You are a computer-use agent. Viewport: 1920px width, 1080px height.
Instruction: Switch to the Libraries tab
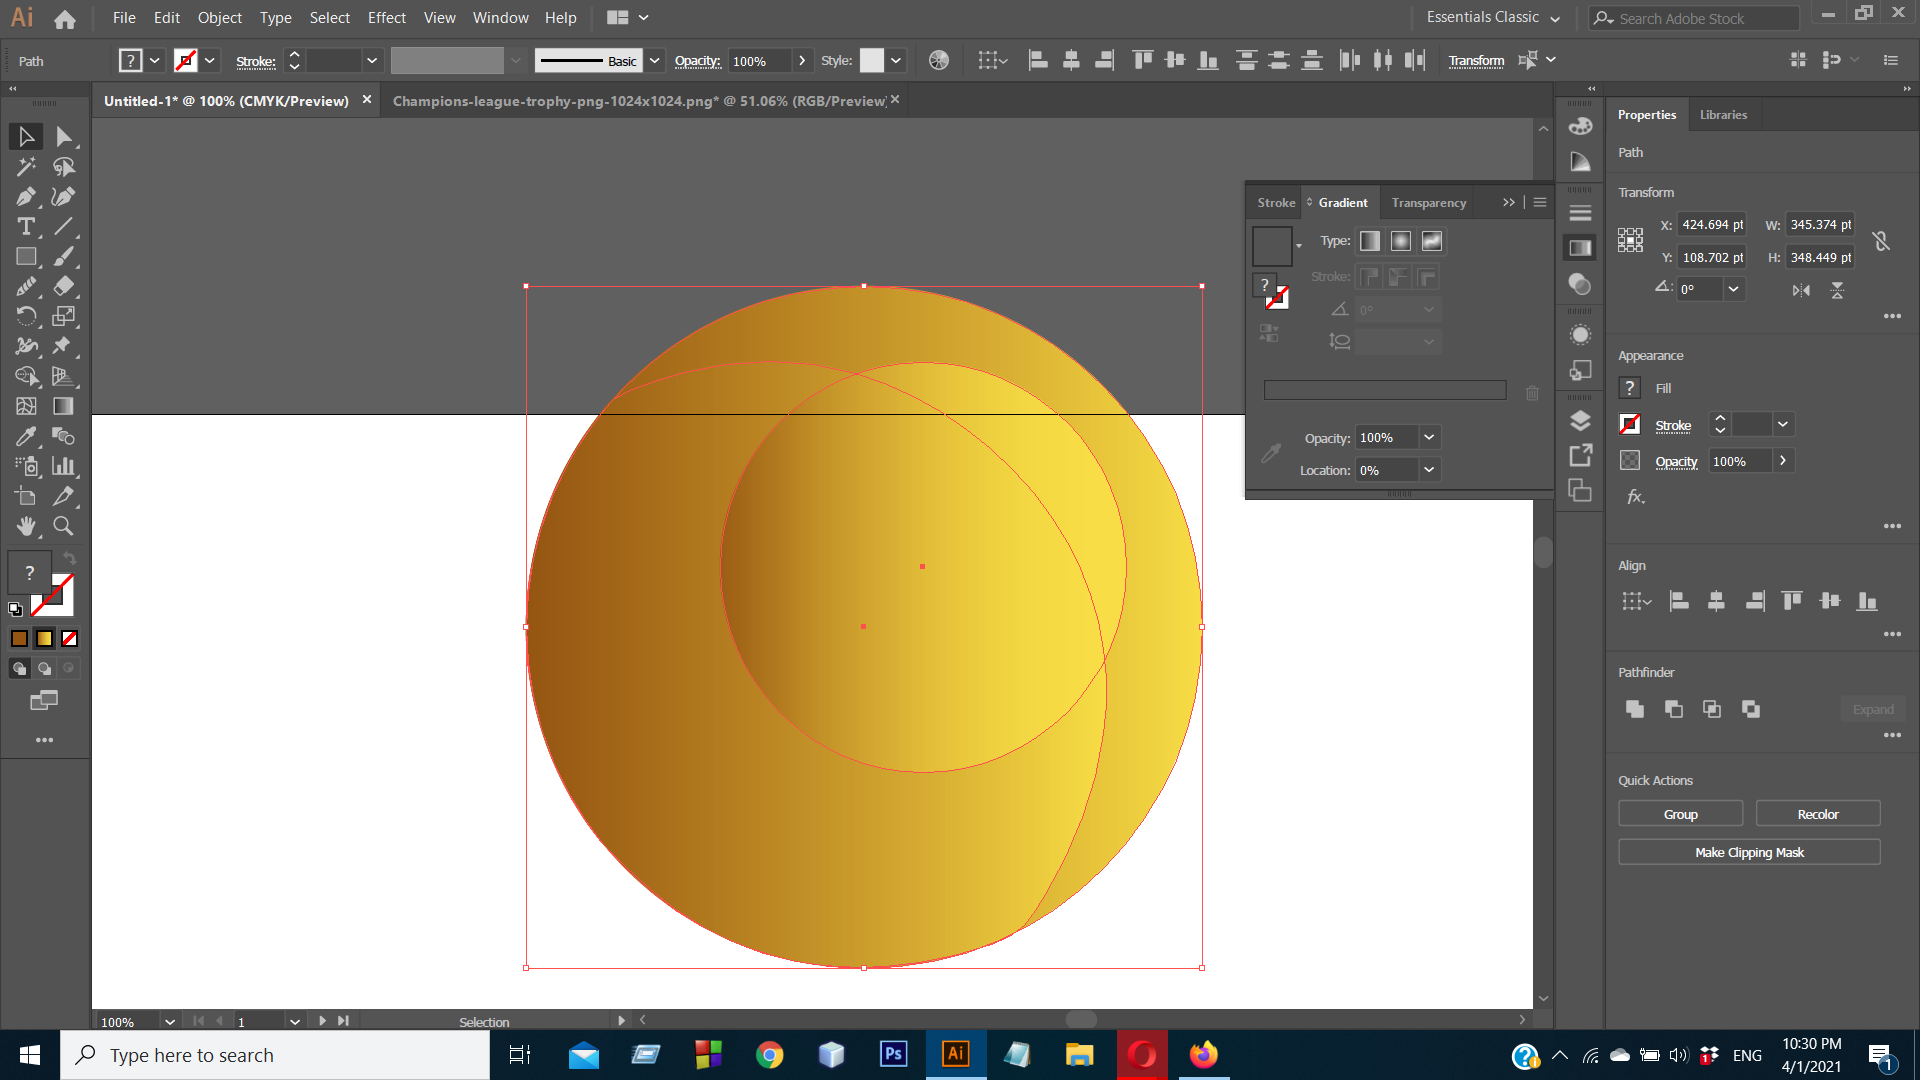click(x=1723, y=115)
